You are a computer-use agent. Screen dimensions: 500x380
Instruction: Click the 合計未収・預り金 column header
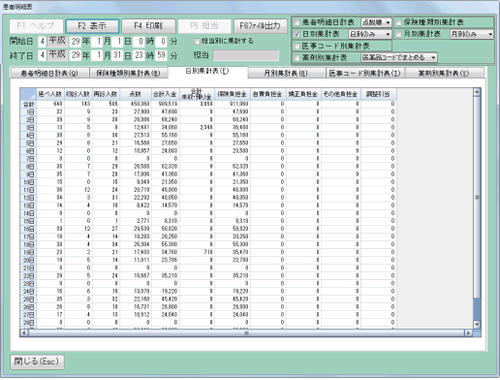(x=197, y=94)
